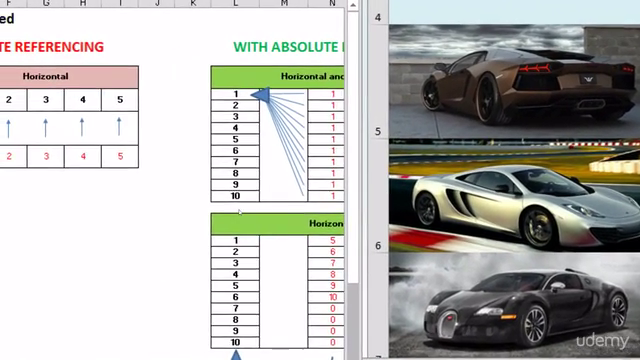Image resolution: width=640 pixels, height=360 pixels.
Task: Select column G header
Action: 46,3
